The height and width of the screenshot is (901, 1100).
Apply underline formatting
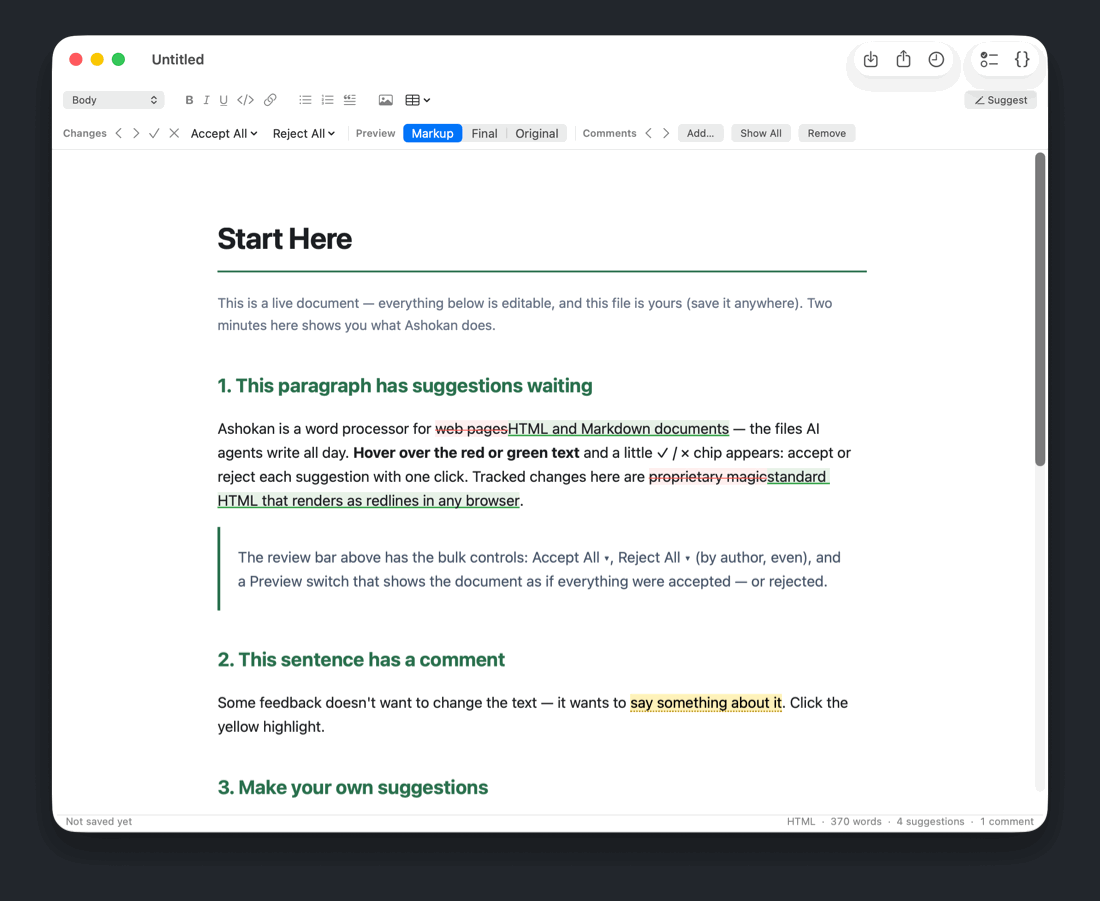[x=223, y=100]
